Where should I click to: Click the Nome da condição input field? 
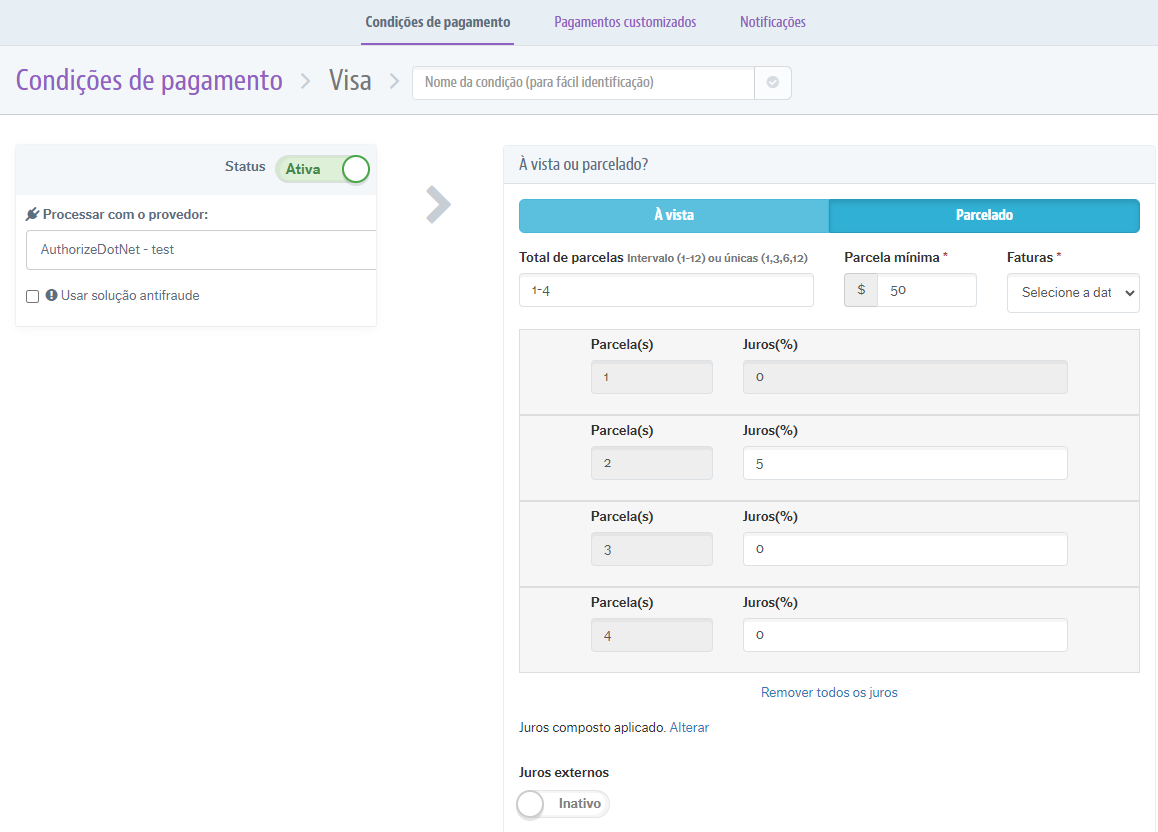pos(583,83)
